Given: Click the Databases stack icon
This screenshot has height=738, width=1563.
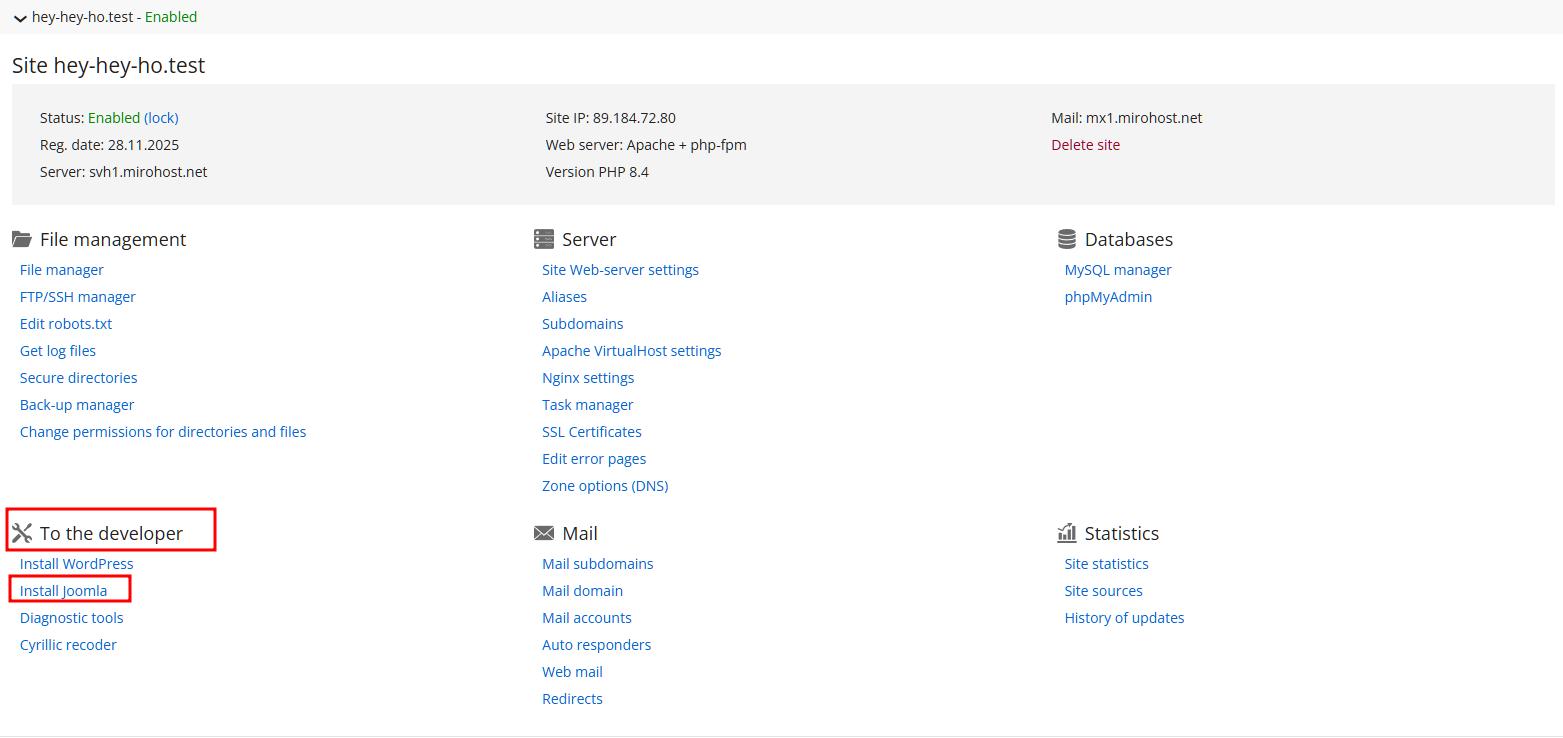Looking at the screenshot, I should click(x=1066, y=238).
